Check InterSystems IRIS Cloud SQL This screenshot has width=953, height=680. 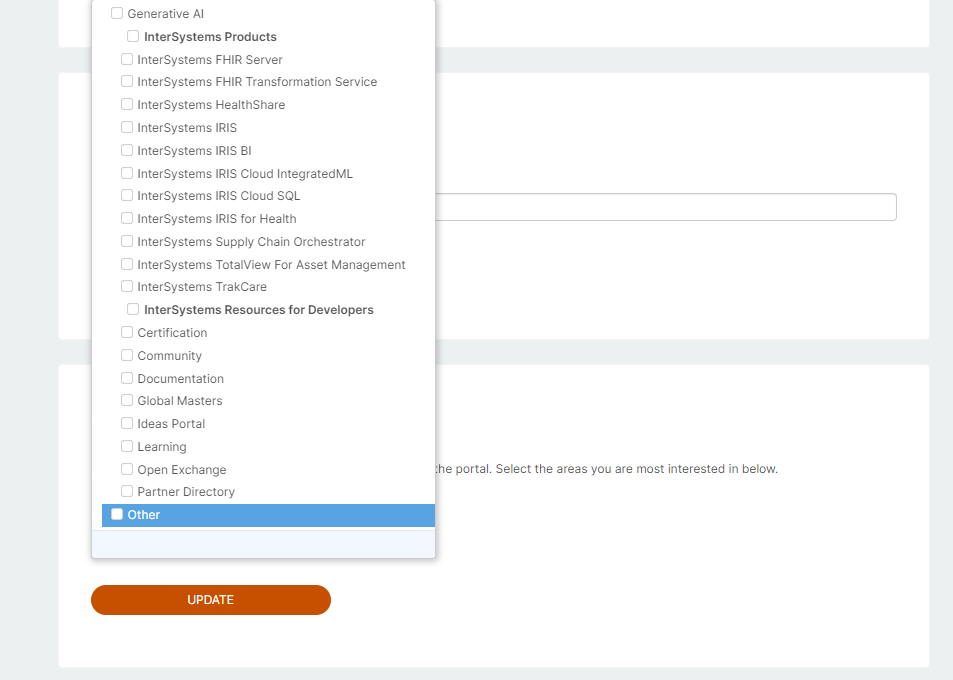tap(127, 196)
